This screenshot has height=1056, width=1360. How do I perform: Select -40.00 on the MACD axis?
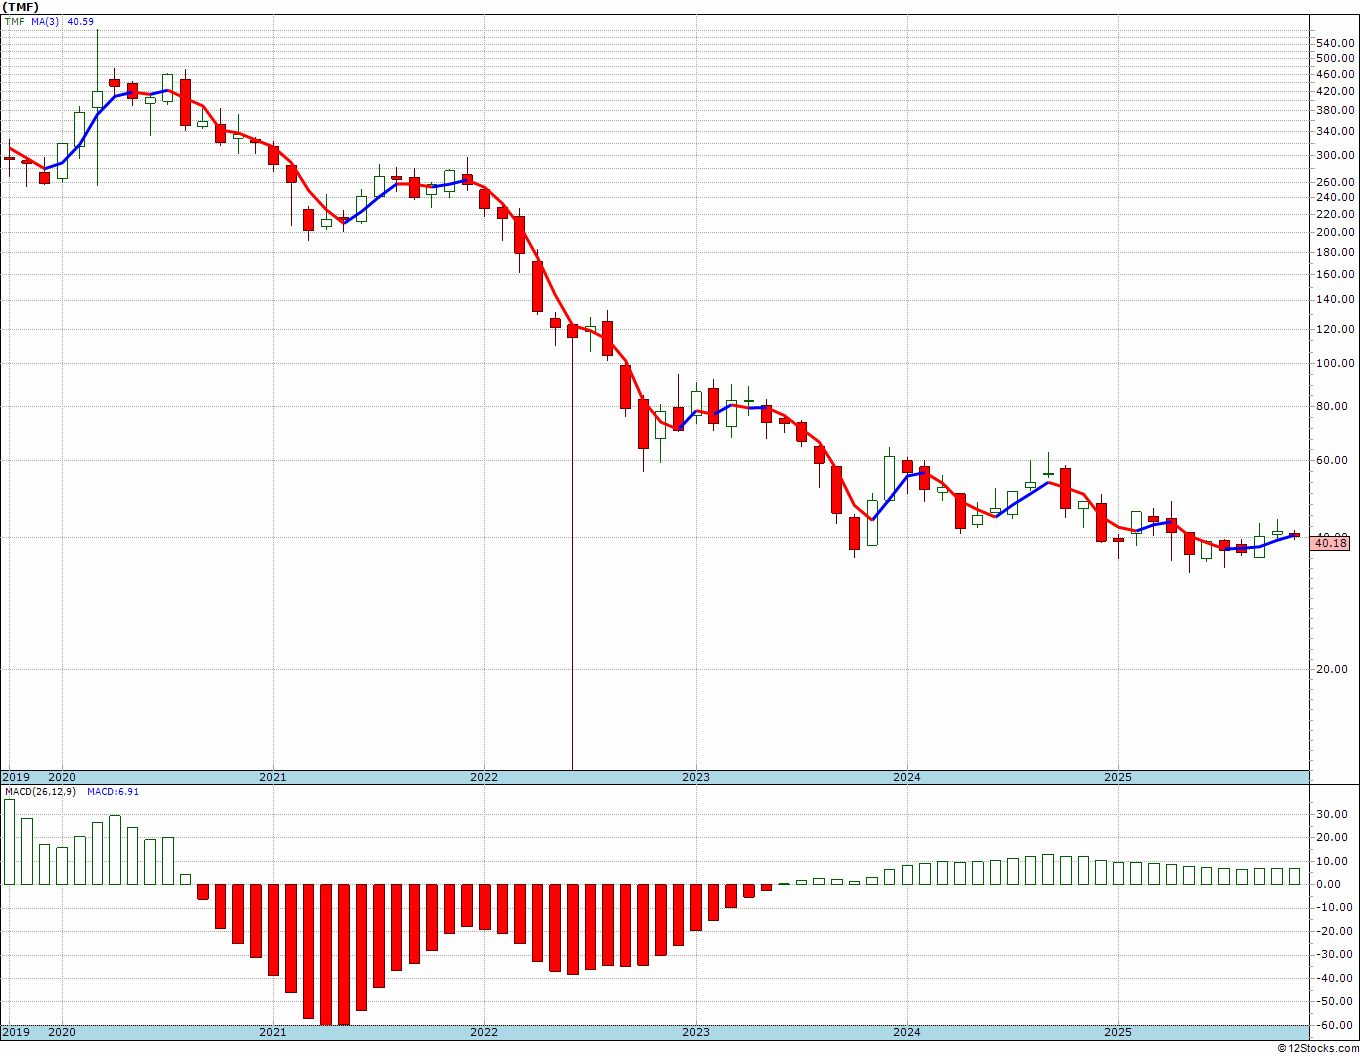1337,978
